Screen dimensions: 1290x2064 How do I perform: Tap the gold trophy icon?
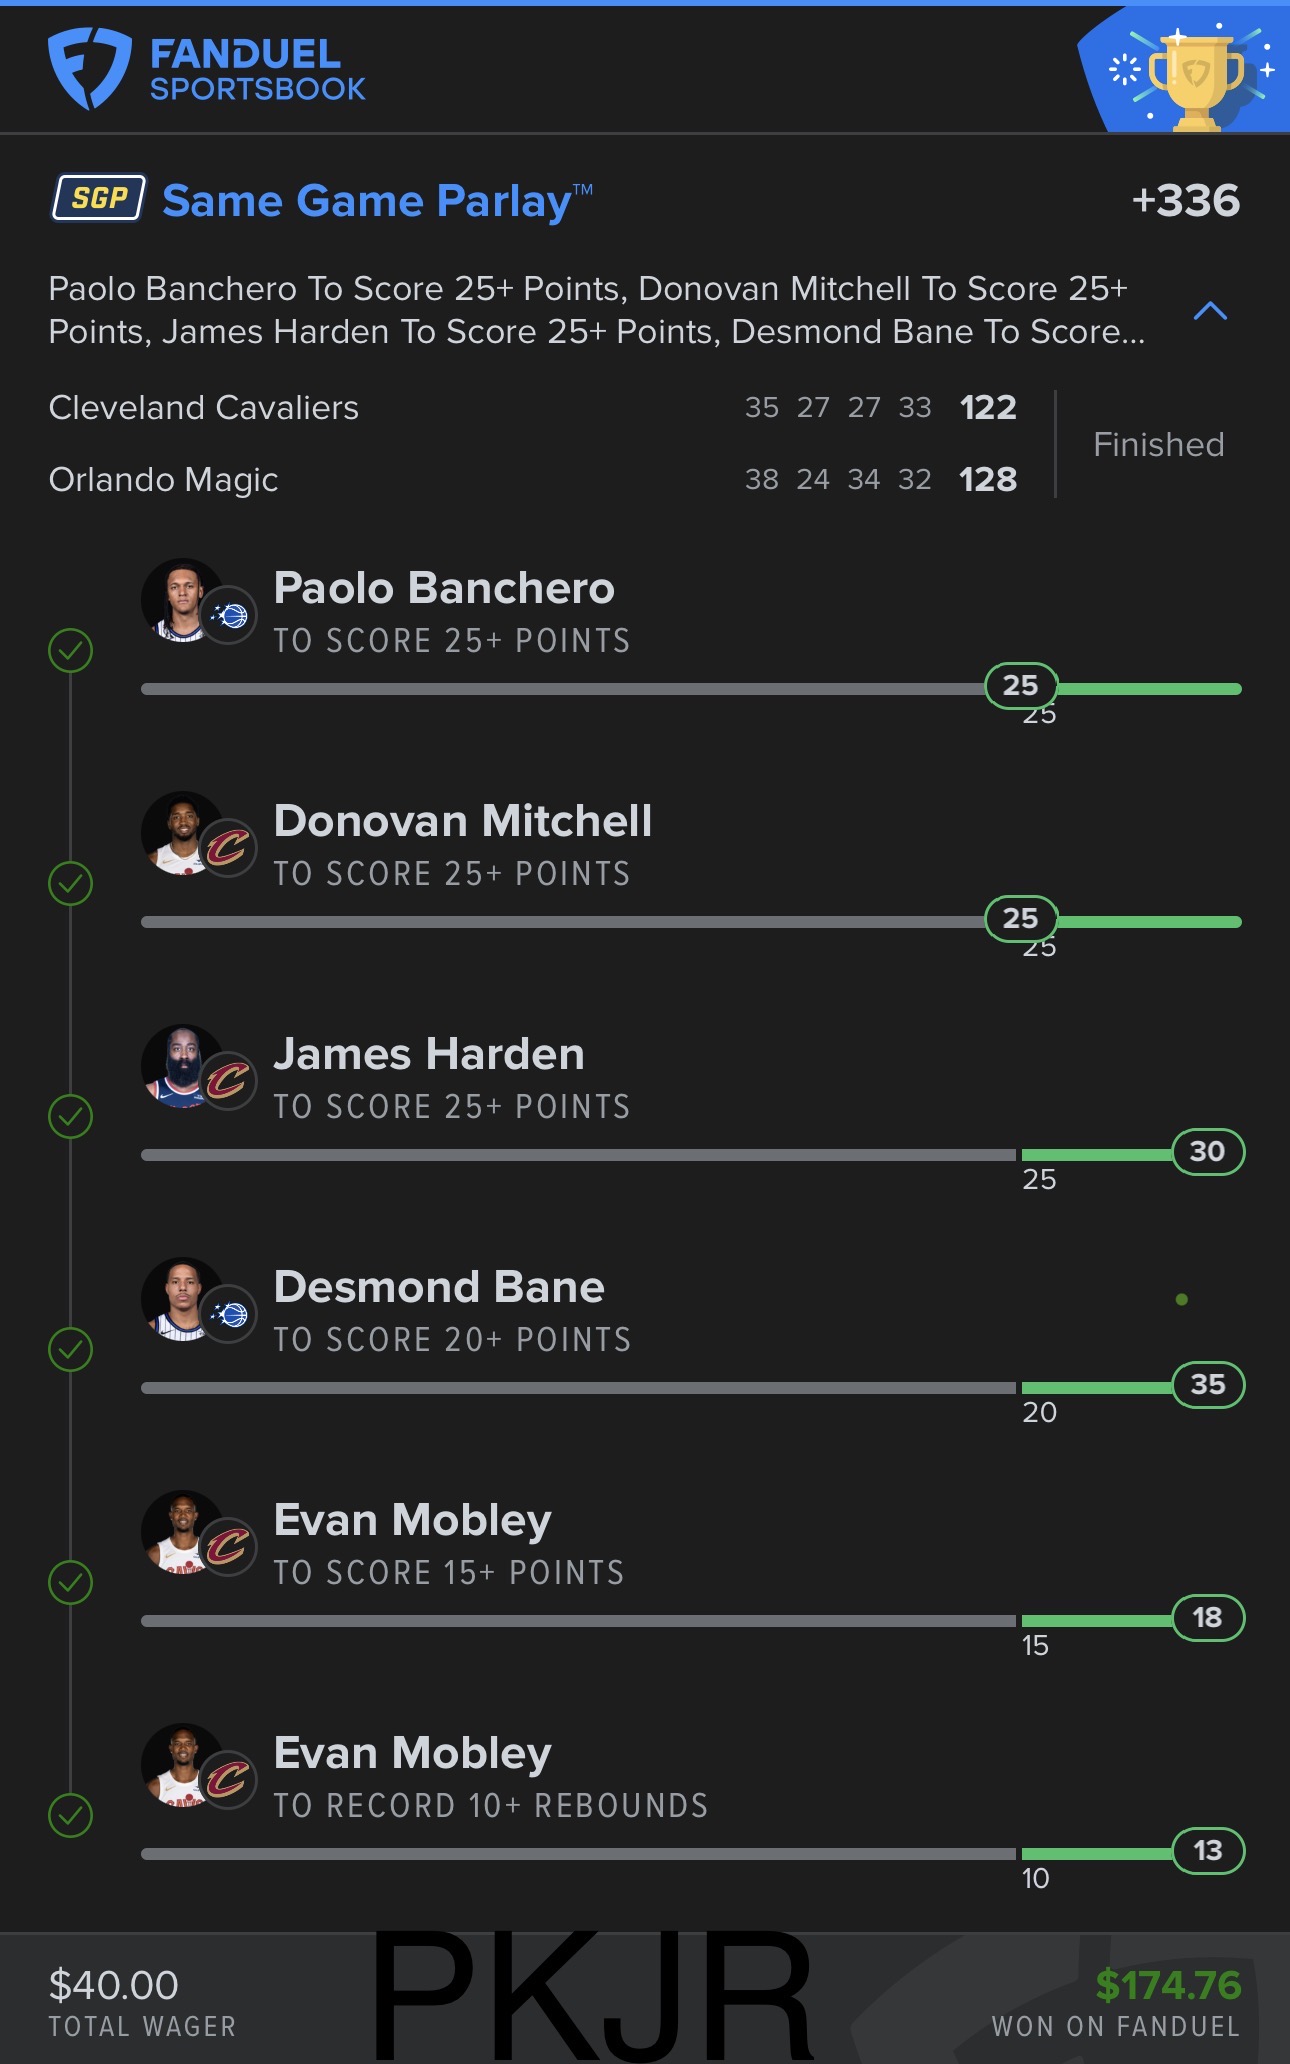click(x=1195, y=80)
